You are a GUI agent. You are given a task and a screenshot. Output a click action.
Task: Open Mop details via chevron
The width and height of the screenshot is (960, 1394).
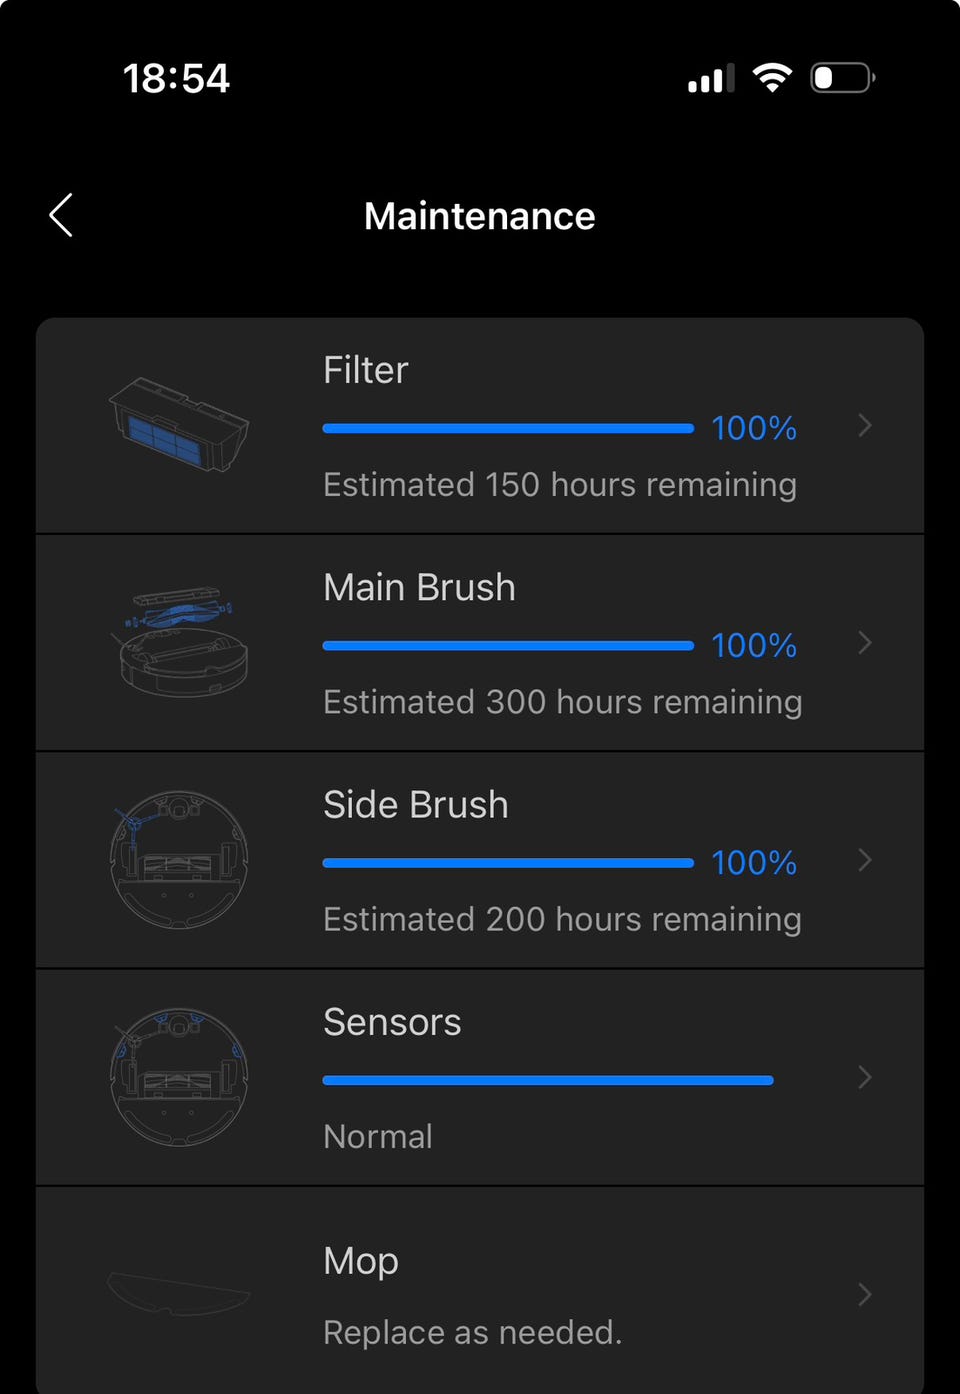coord(865,1295)
